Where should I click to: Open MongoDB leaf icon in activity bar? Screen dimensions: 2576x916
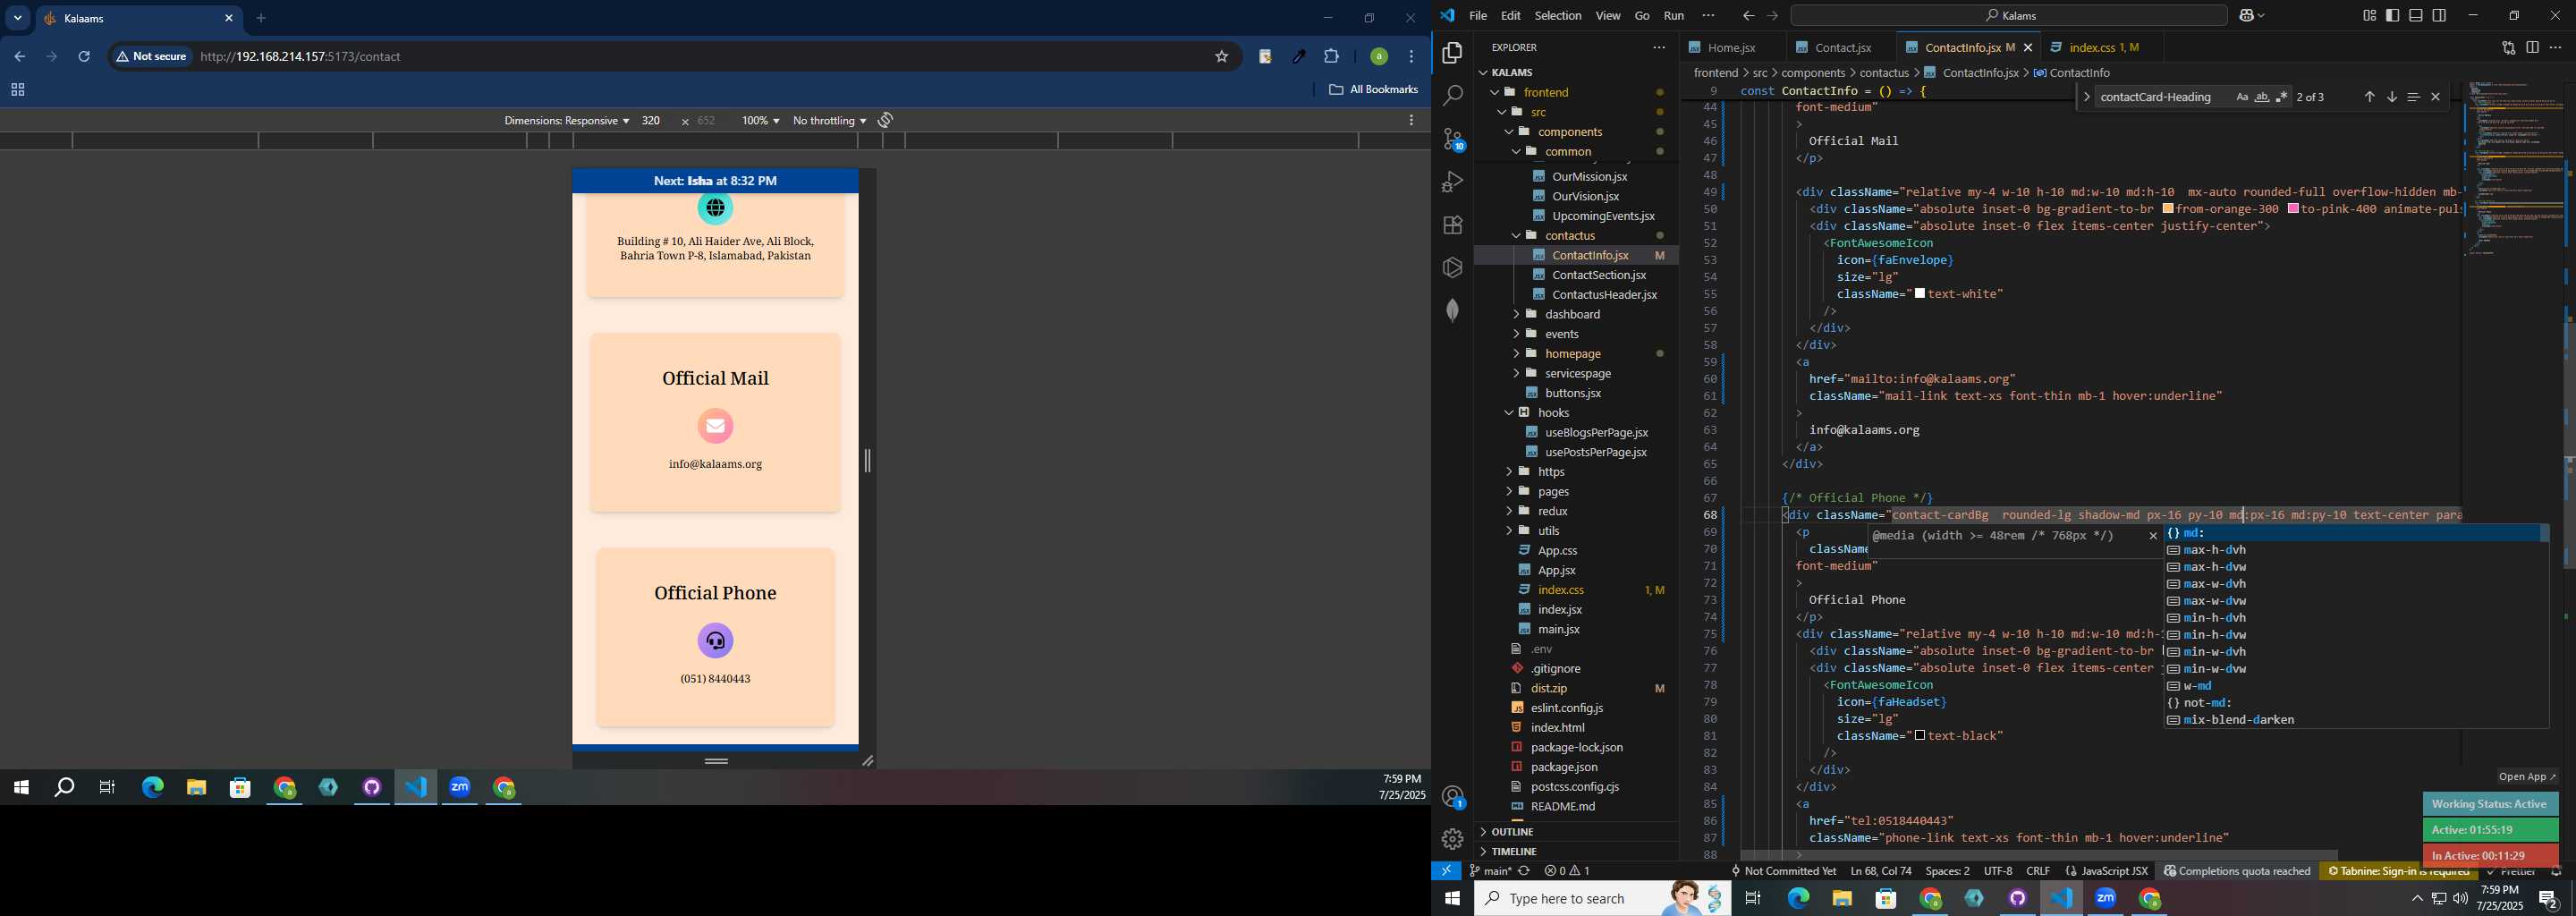(x=1452, y=311)
